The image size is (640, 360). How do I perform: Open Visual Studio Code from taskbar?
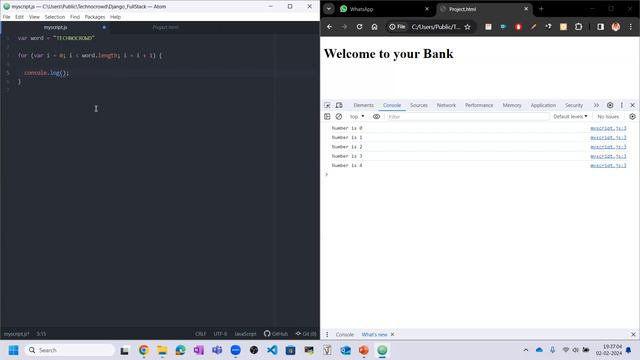(x=272, y=350)
